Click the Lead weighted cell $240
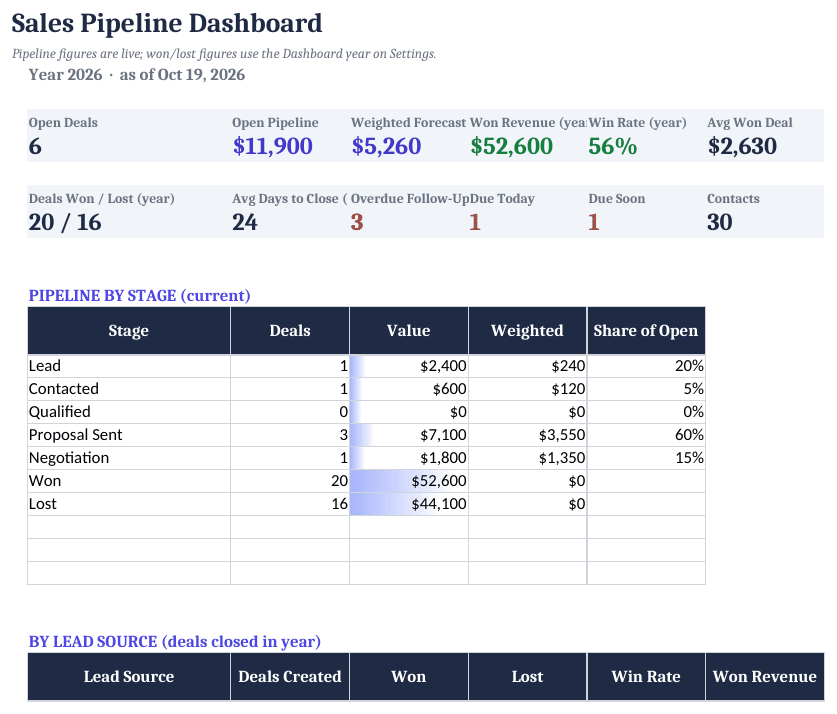837x714 pixels. 527,366
